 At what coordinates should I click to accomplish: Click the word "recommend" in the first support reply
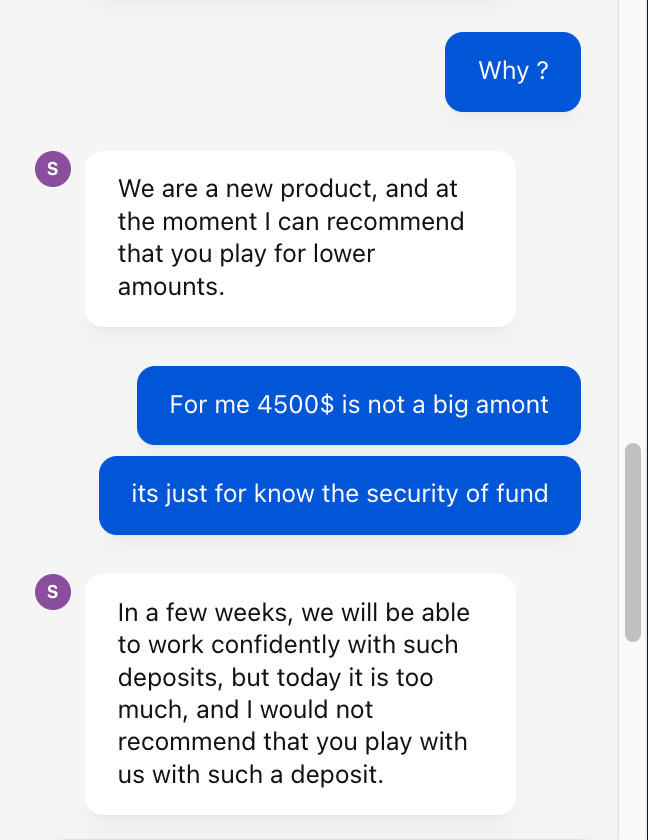[409, 221]
